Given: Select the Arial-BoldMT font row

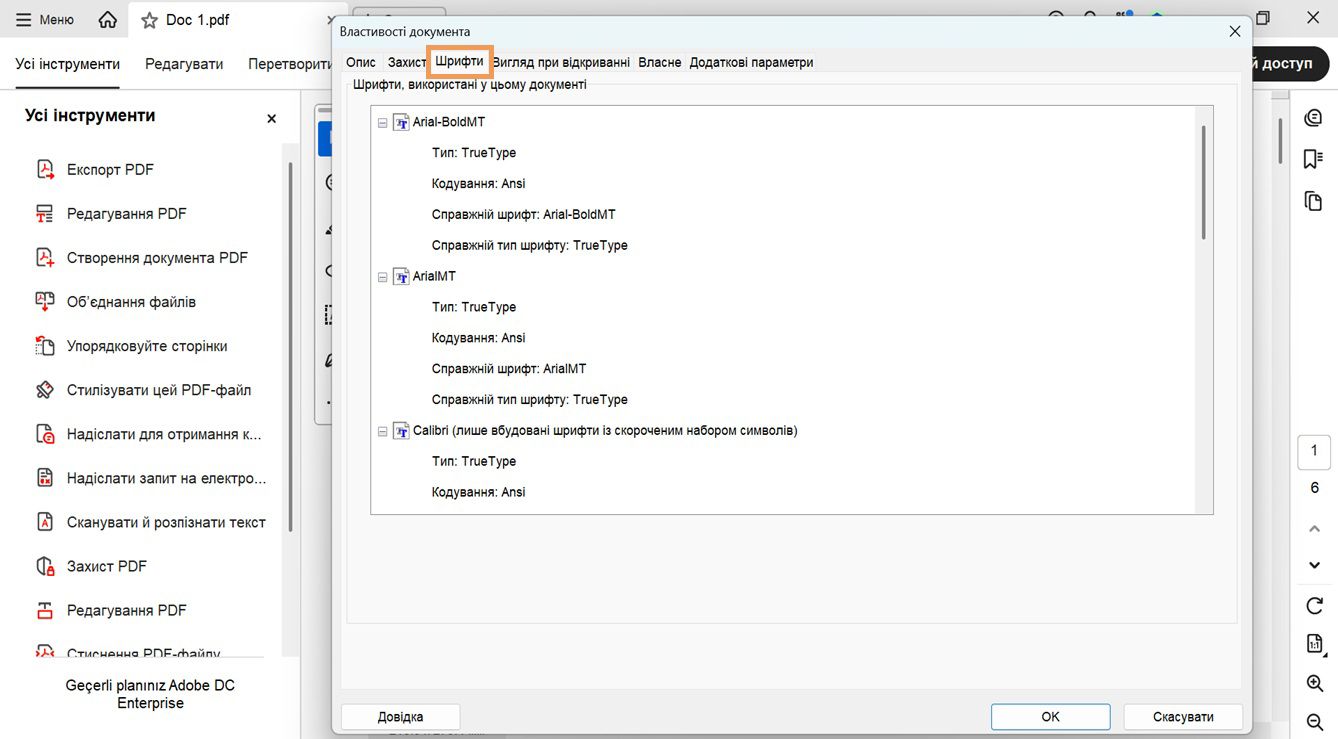Looking at the screenshot, I should pos(449,122).
